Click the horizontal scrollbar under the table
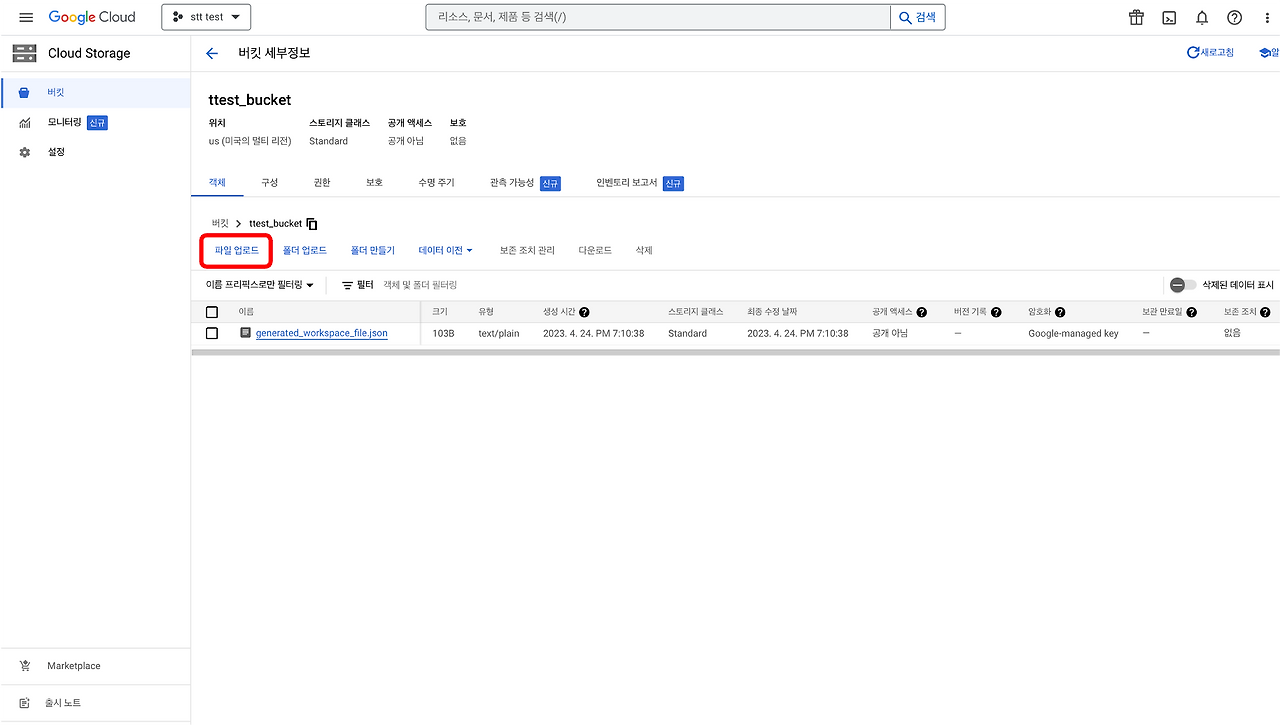Screen dimensions: 1280x725 tap(735, 352)
